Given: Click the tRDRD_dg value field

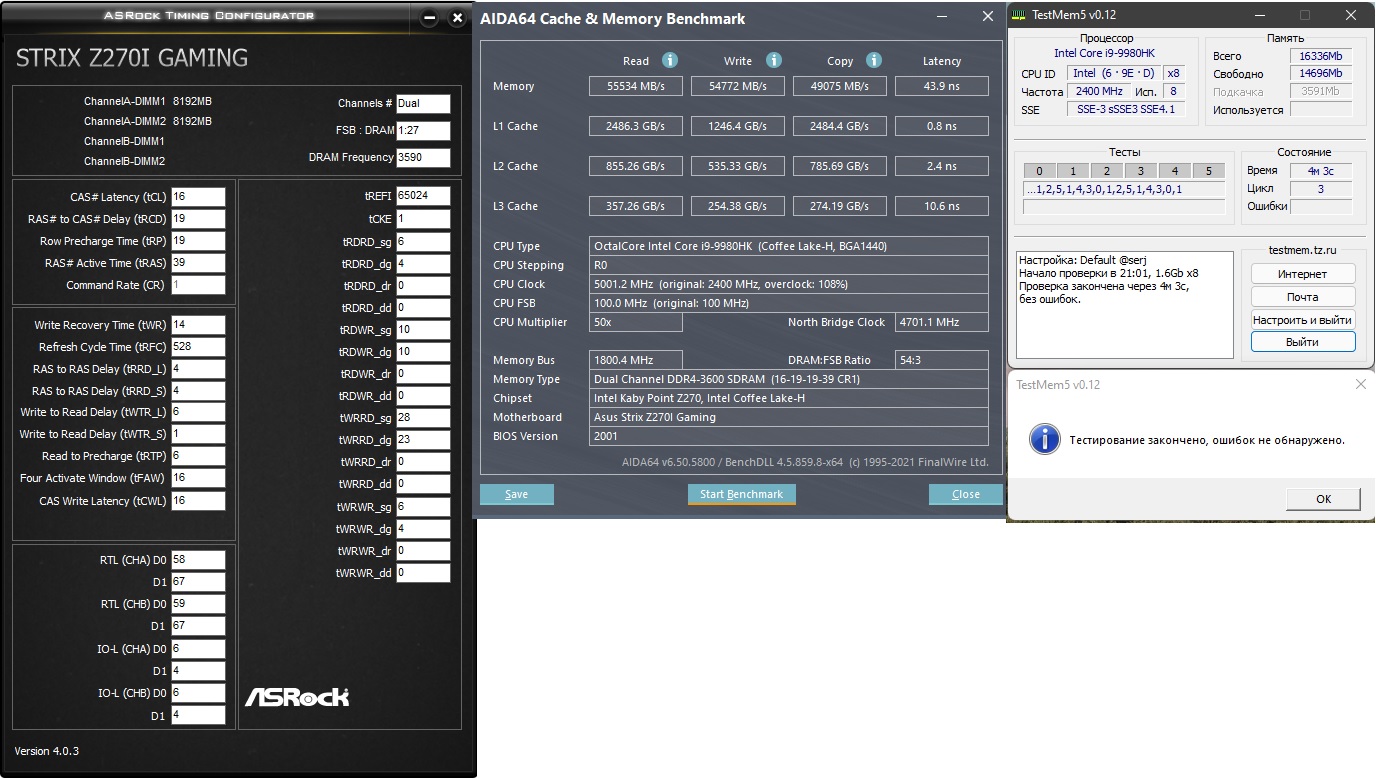Looking at the screenshot, I should click(x=423, y=264).
